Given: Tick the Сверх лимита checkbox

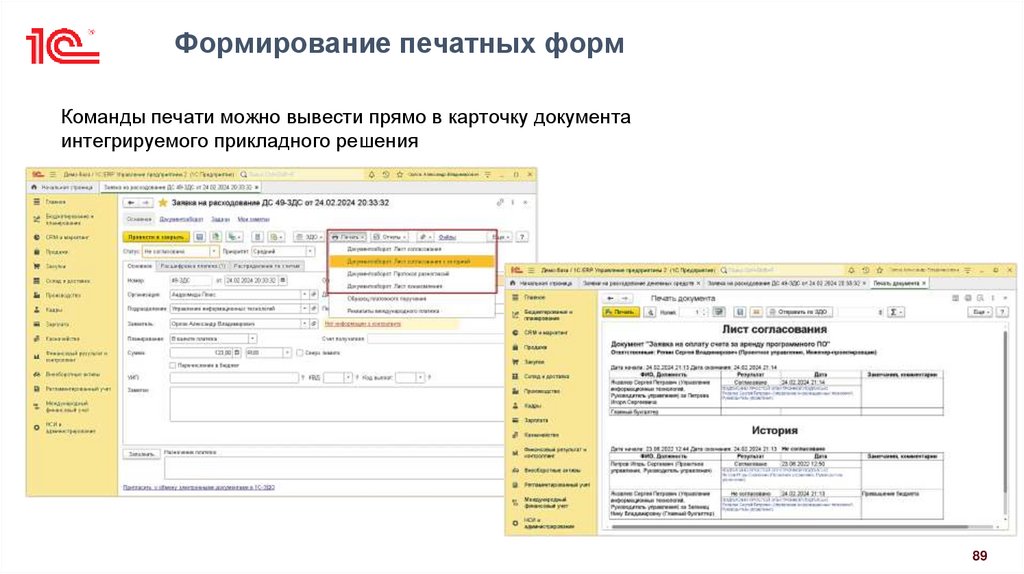Looking at the screenshot, I should coord(300,353).
